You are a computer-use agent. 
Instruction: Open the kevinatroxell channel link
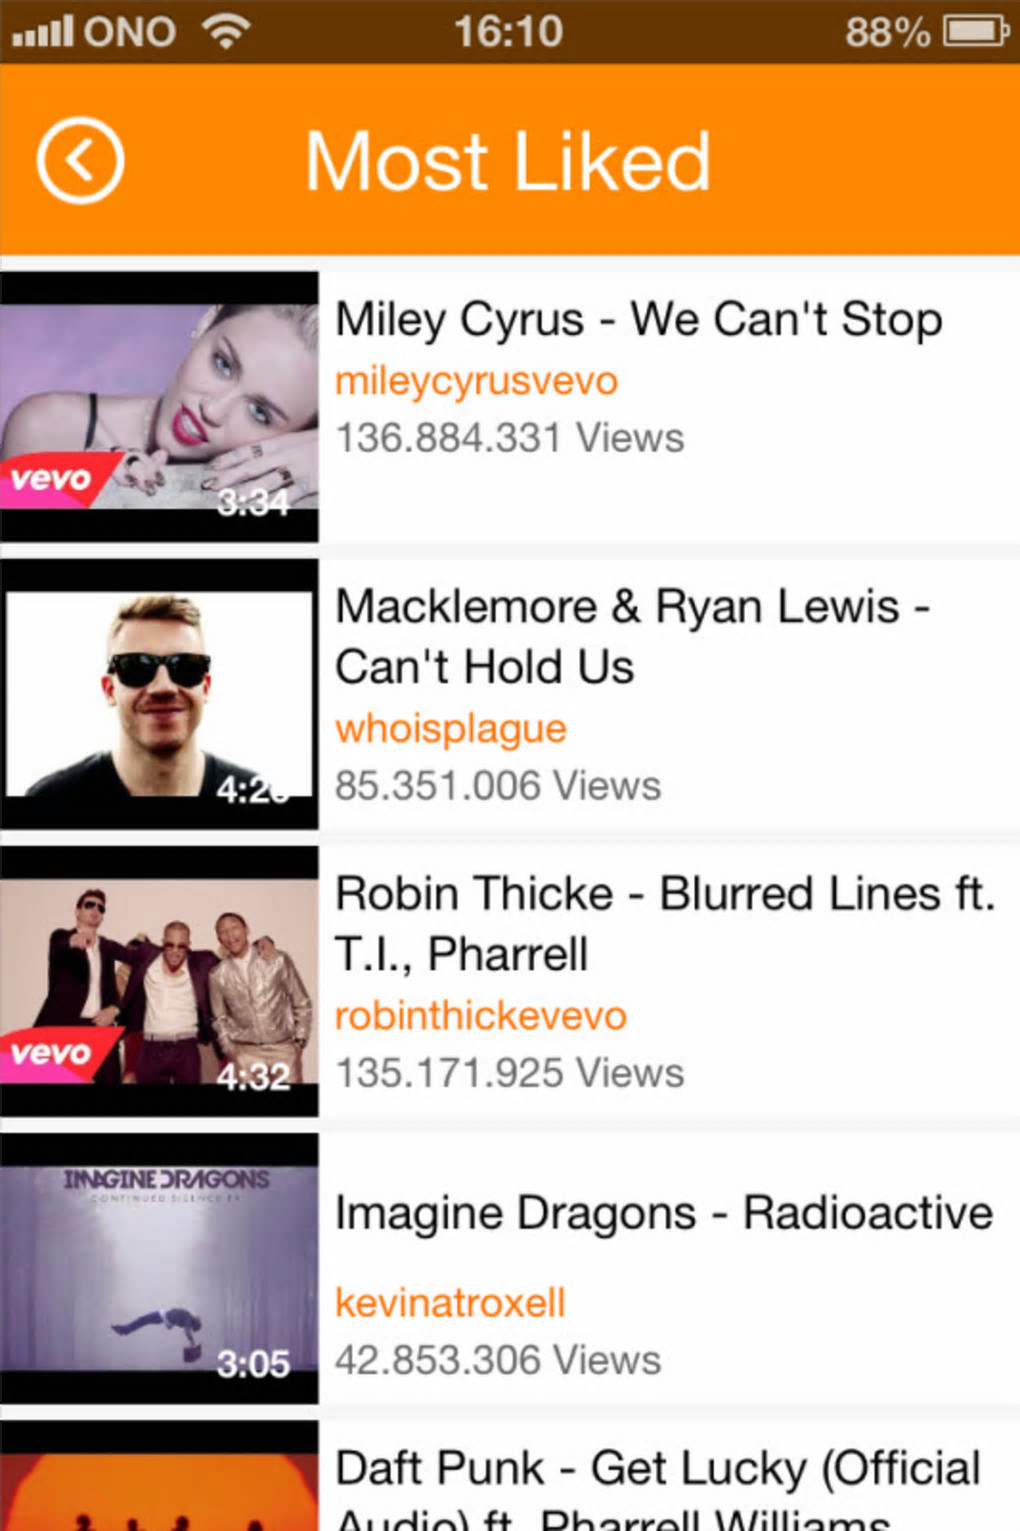click(450, 1303)
